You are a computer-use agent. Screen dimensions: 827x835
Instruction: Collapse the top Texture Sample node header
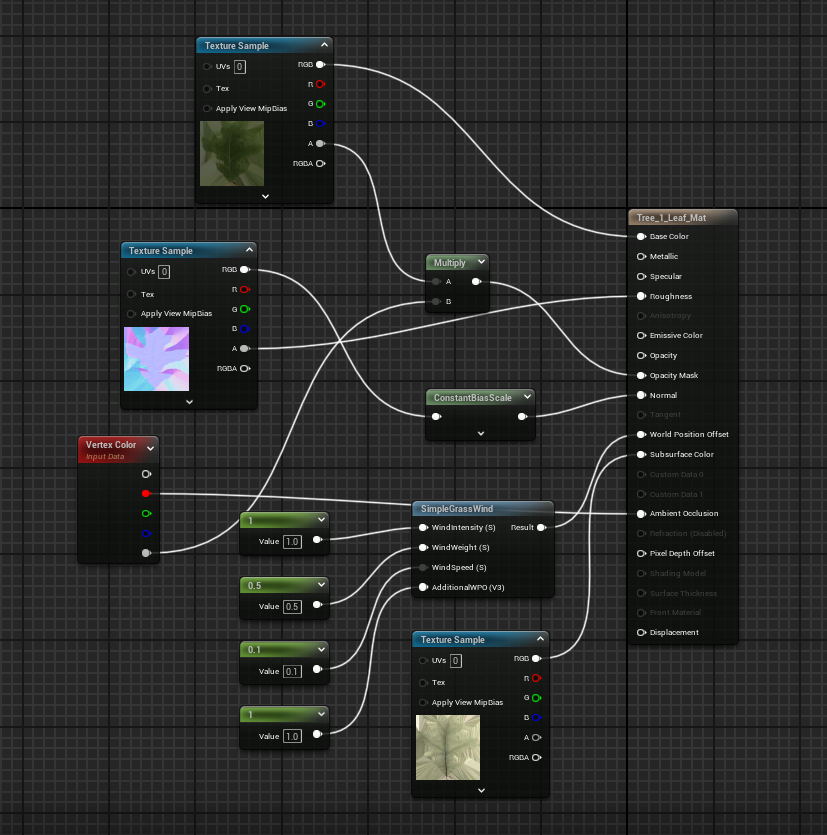[323, 45]
